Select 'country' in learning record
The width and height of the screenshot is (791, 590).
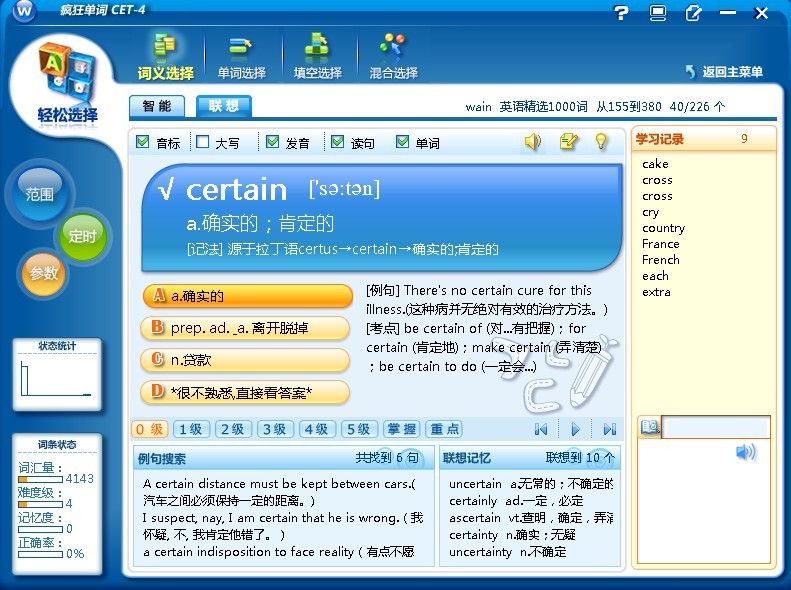(x=663, y=228)
